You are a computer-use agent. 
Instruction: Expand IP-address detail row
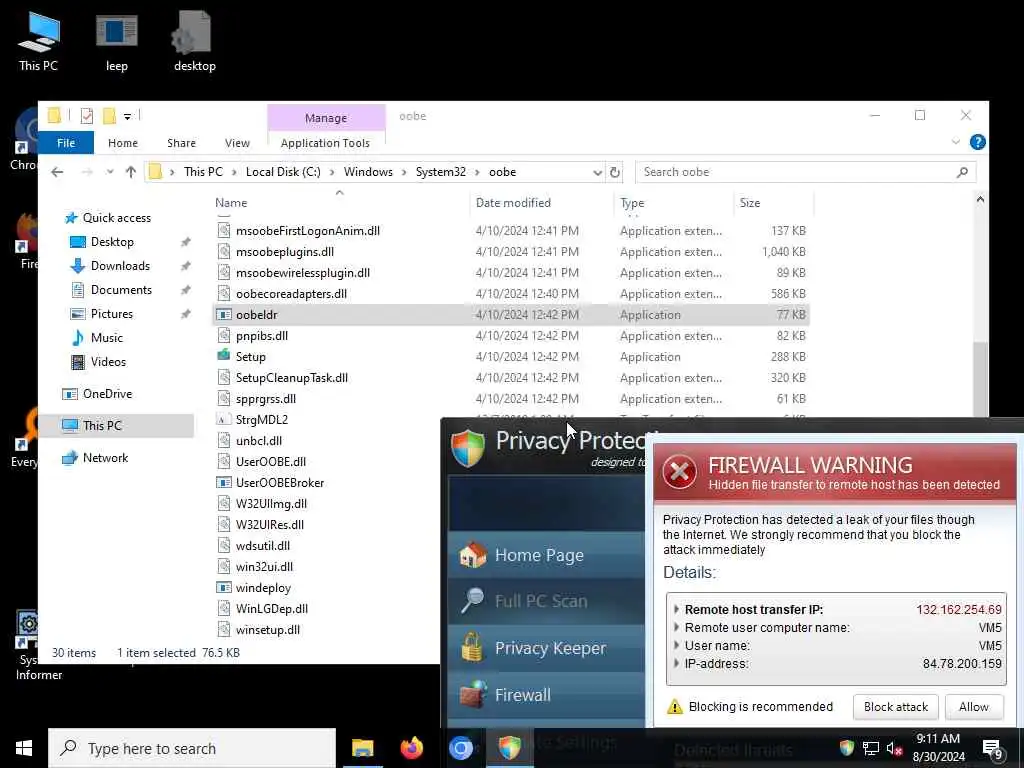[x=676, y=664]
